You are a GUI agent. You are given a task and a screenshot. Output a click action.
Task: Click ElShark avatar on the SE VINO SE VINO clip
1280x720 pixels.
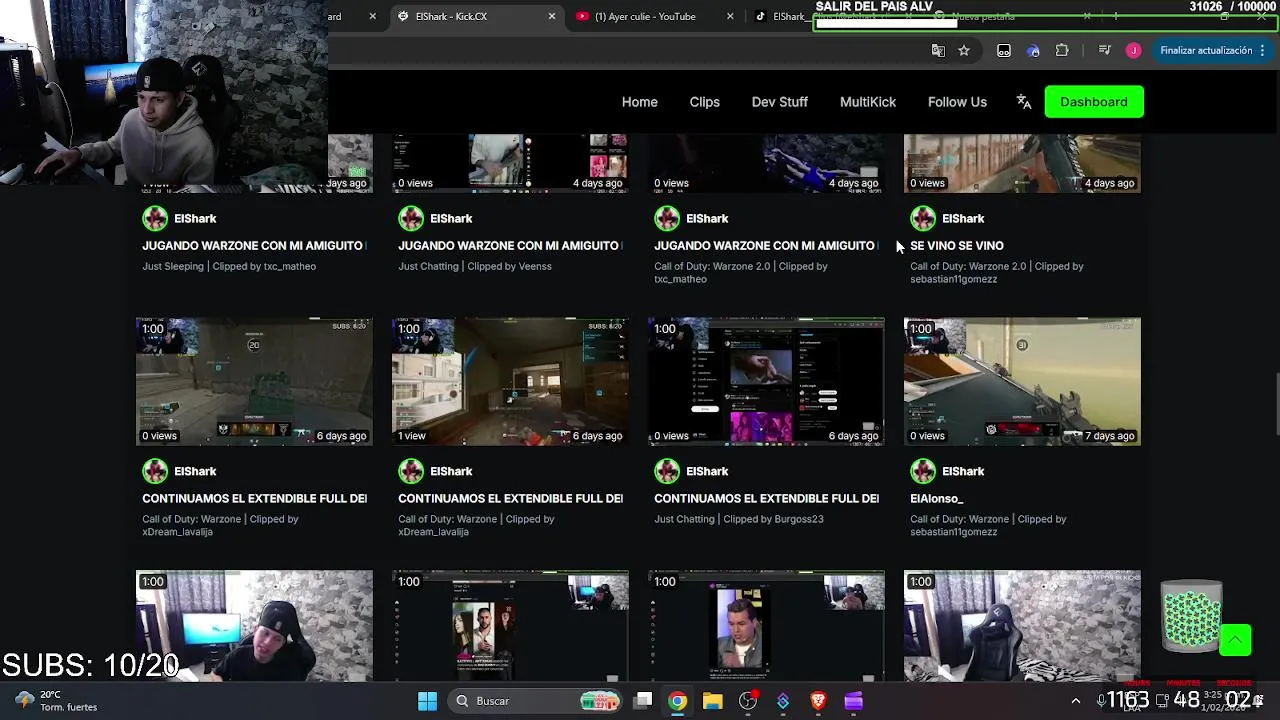coord(923,218)
